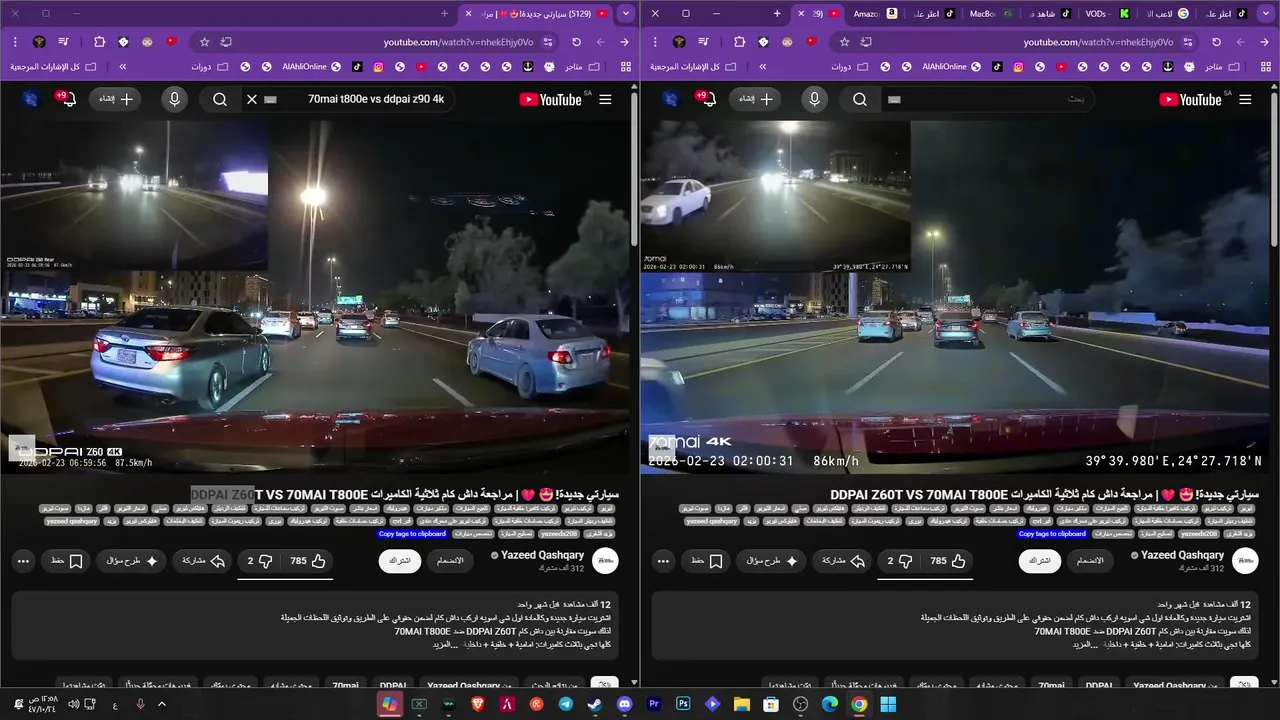Screen dimensions: 1280x720
Task: Like the video (785) in right window
Action: tap(947, 561)
